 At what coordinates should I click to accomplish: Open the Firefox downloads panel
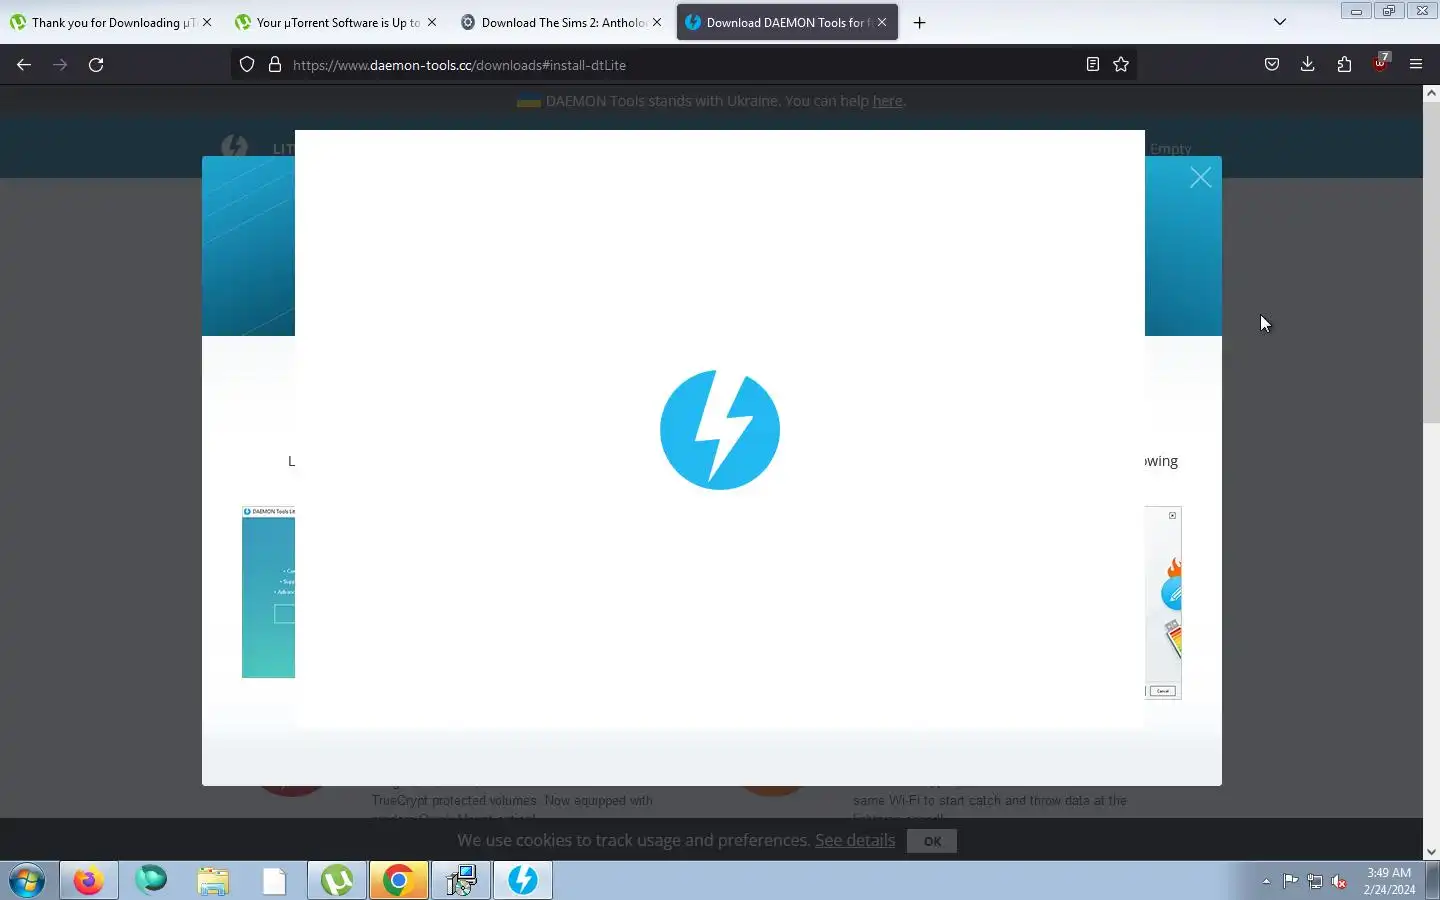pos(1308,64)
